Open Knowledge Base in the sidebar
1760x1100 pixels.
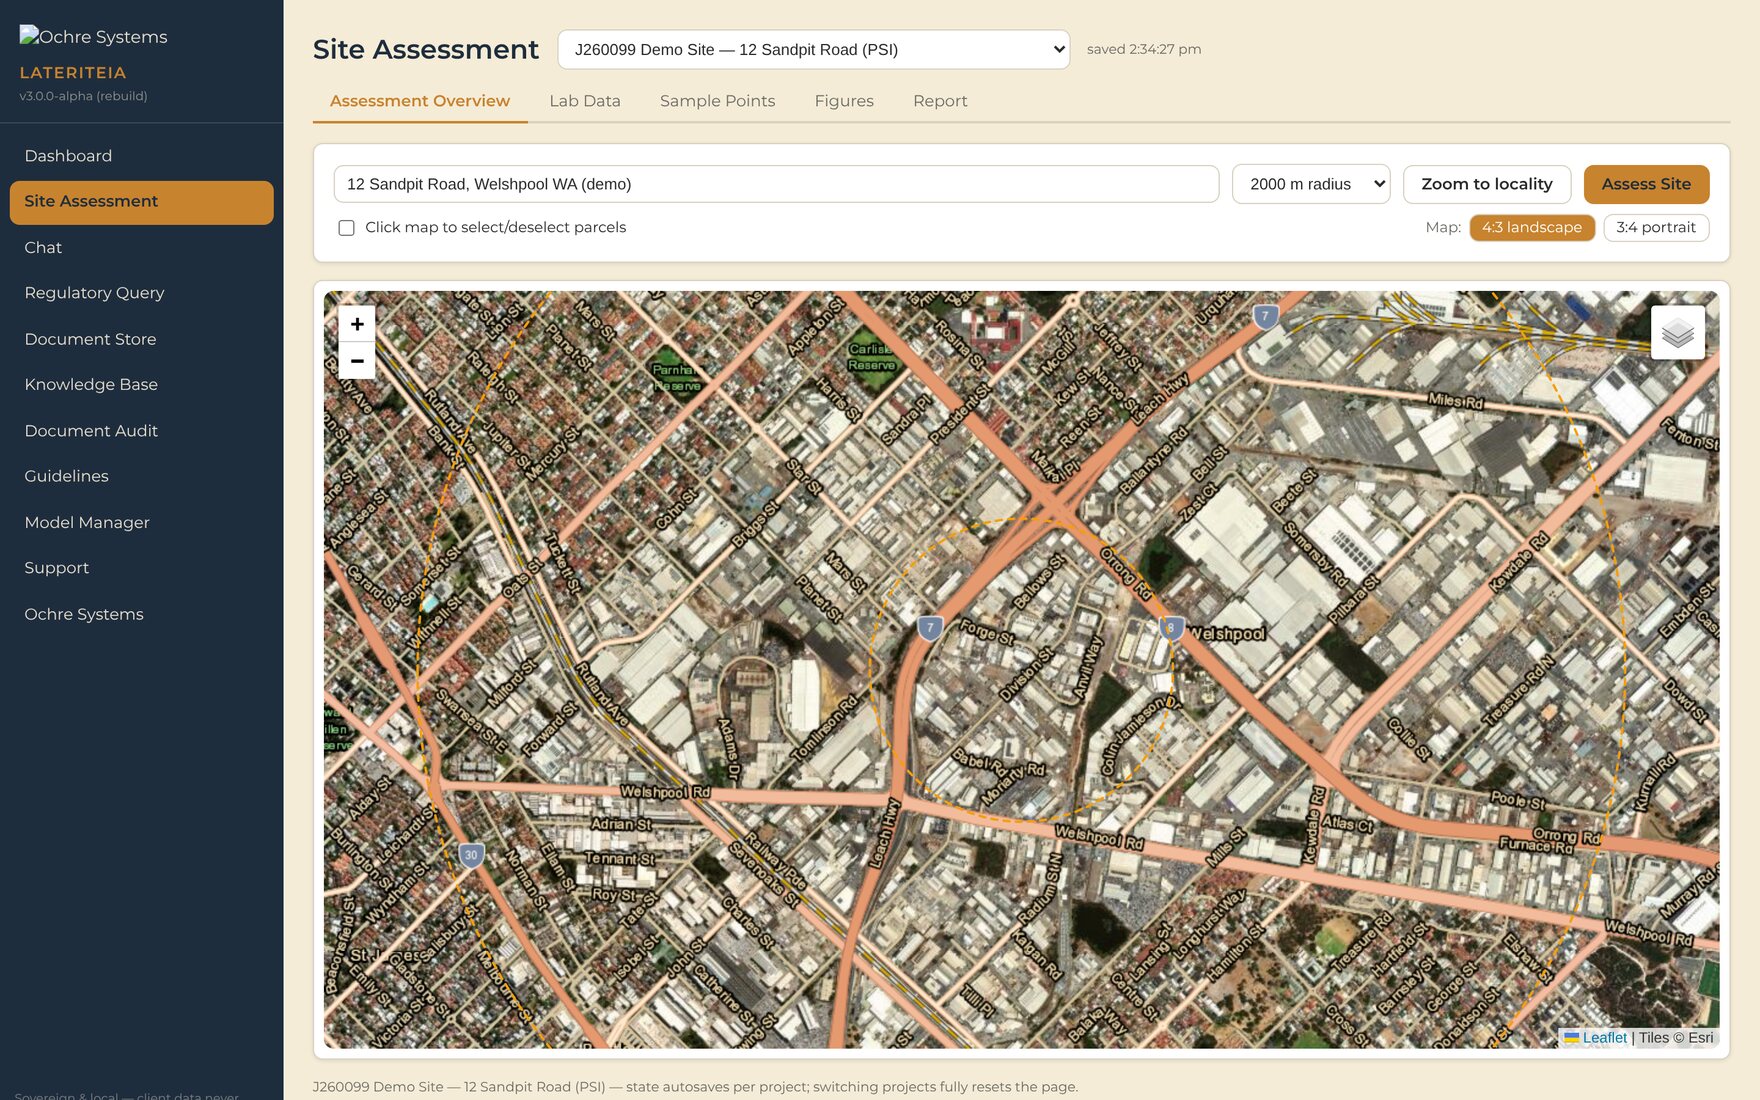tap(141, 385)
